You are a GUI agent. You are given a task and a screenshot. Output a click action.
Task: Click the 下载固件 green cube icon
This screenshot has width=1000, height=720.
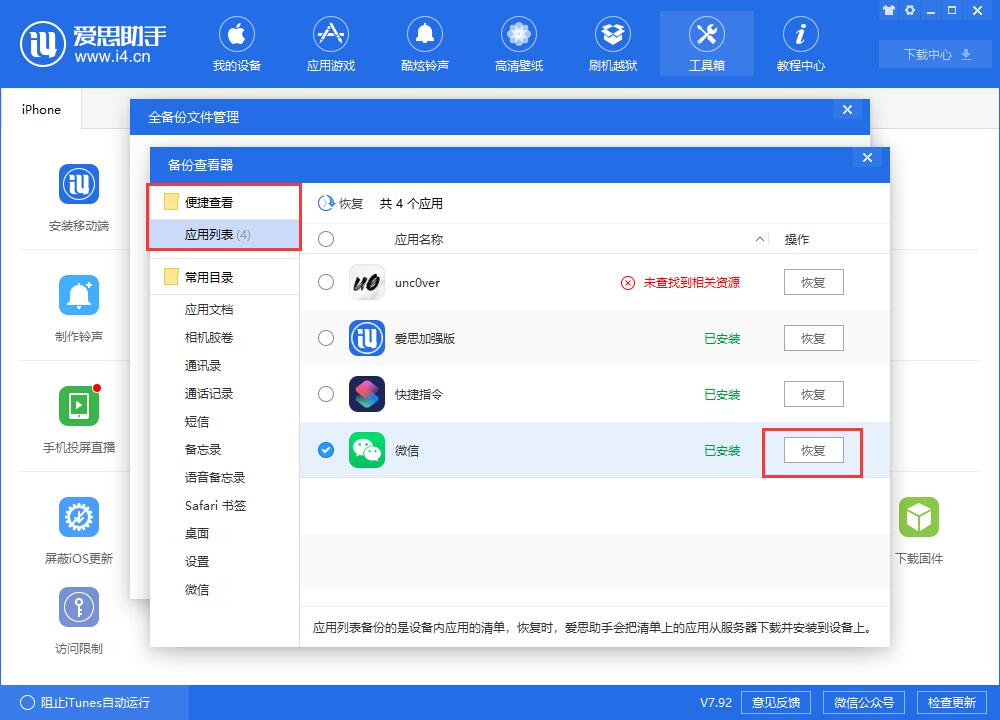tap(918, 517)
